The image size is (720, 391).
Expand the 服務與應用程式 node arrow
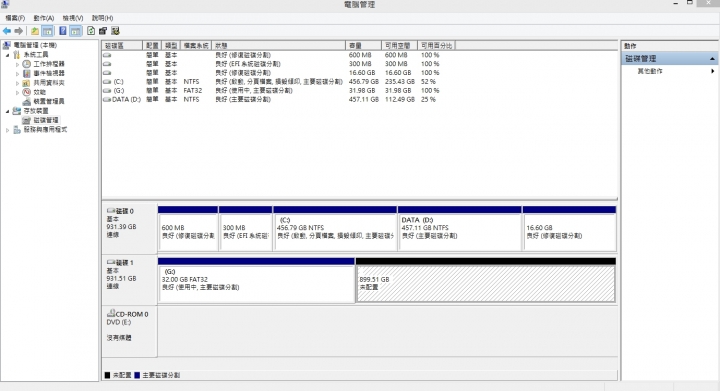pyautogui.click(x=7, y=130)
